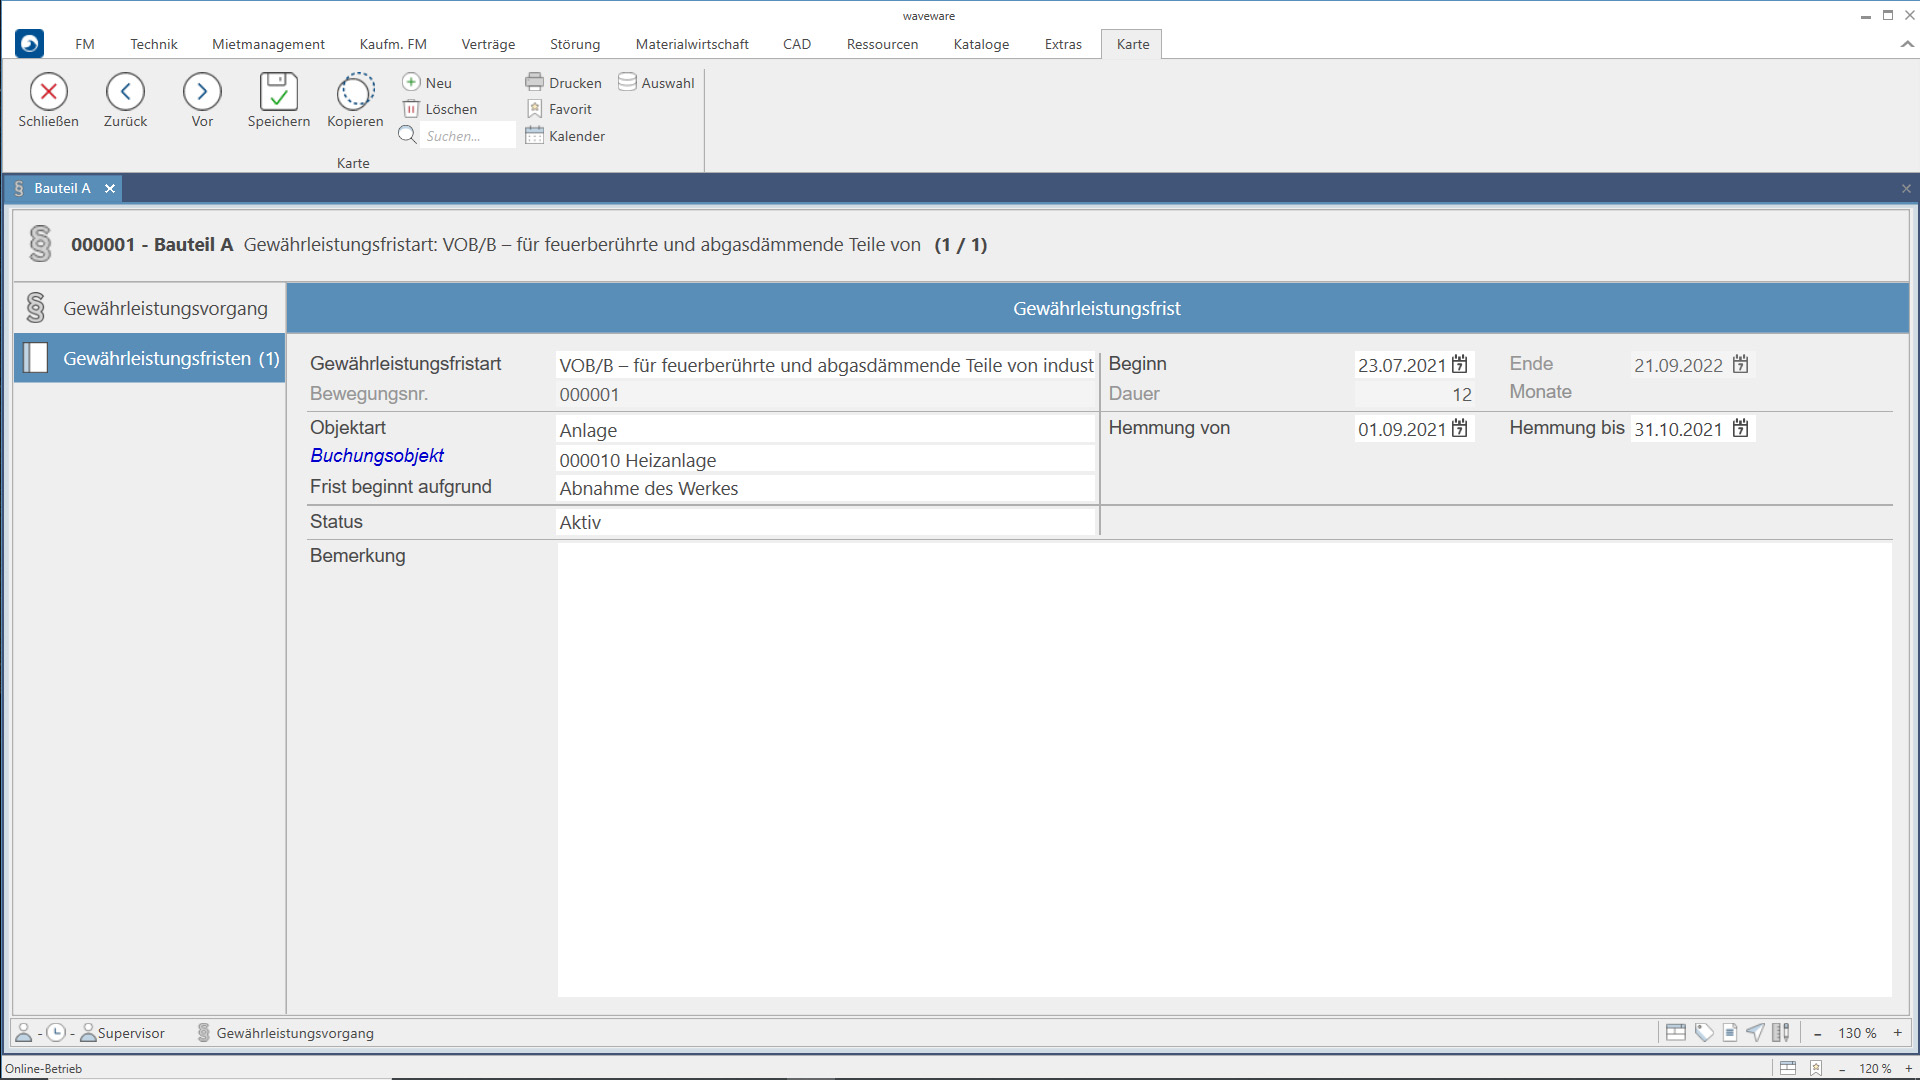Mark record as Favorit
This screenshot has height=1080, width=1920.
click(x=560, y=109)
